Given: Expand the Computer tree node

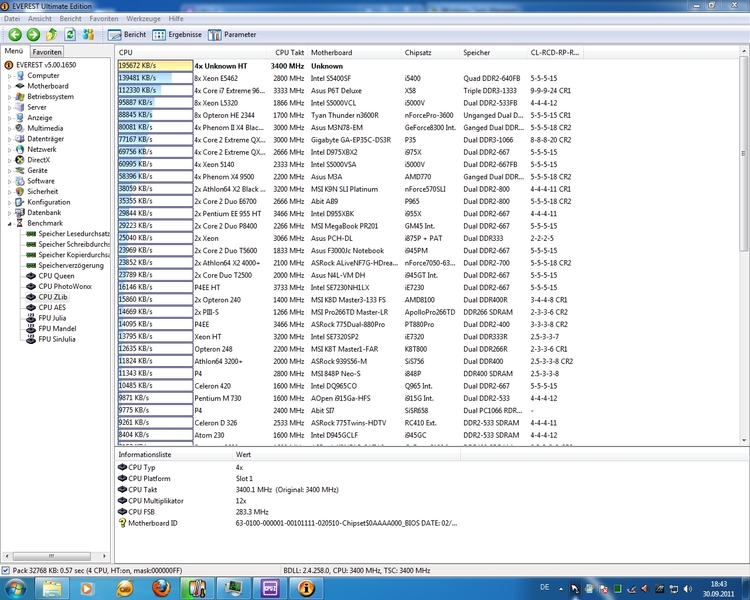Looking at the screenshot, I should point(9,76).
